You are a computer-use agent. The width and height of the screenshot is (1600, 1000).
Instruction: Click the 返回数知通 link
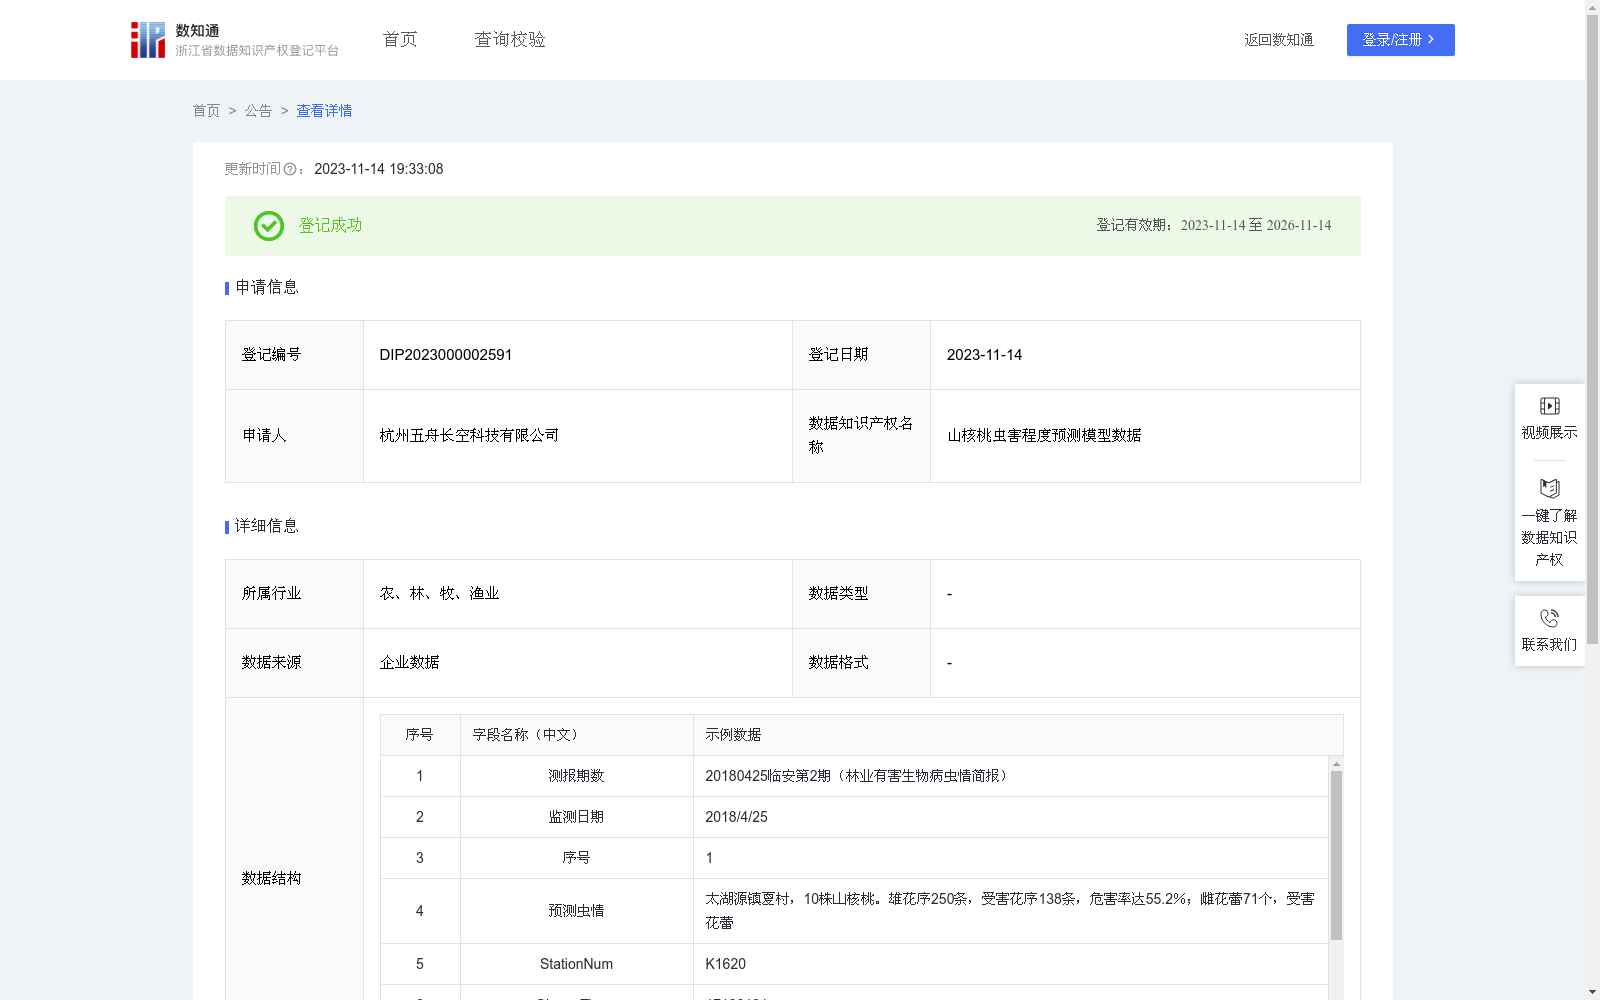pos(1279,40)
